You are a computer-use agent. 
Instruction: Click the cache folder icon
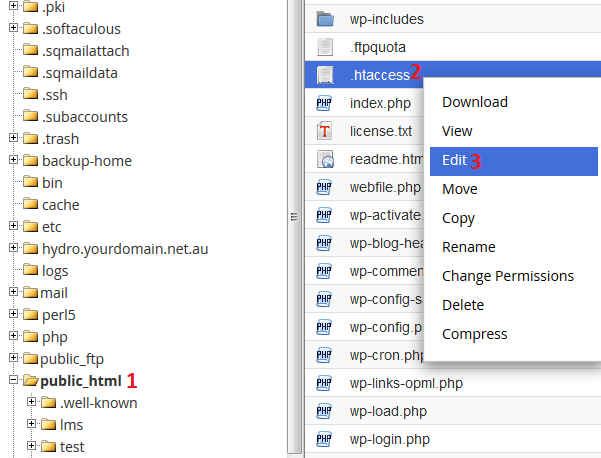30,204
